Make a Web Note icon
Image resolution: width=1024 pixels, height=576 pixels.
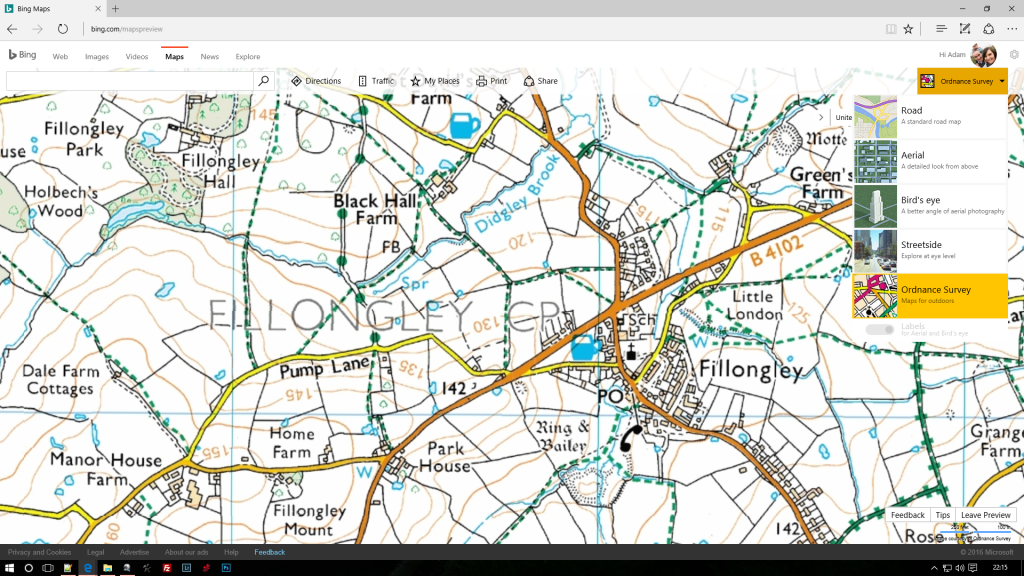tap(965, 29)
